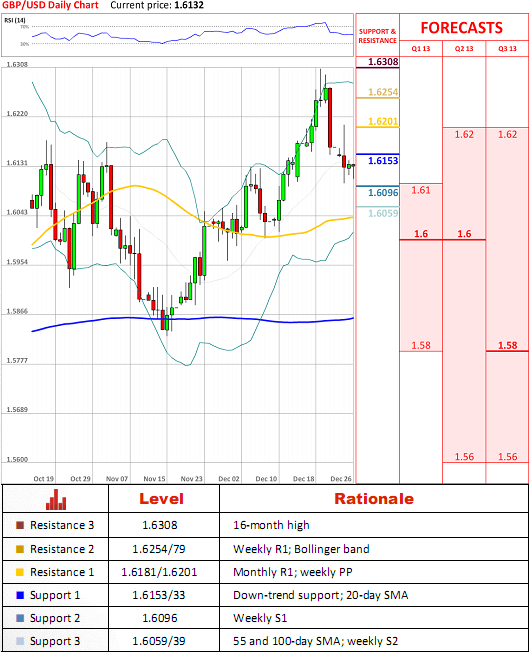Click the Level column header

161,499
